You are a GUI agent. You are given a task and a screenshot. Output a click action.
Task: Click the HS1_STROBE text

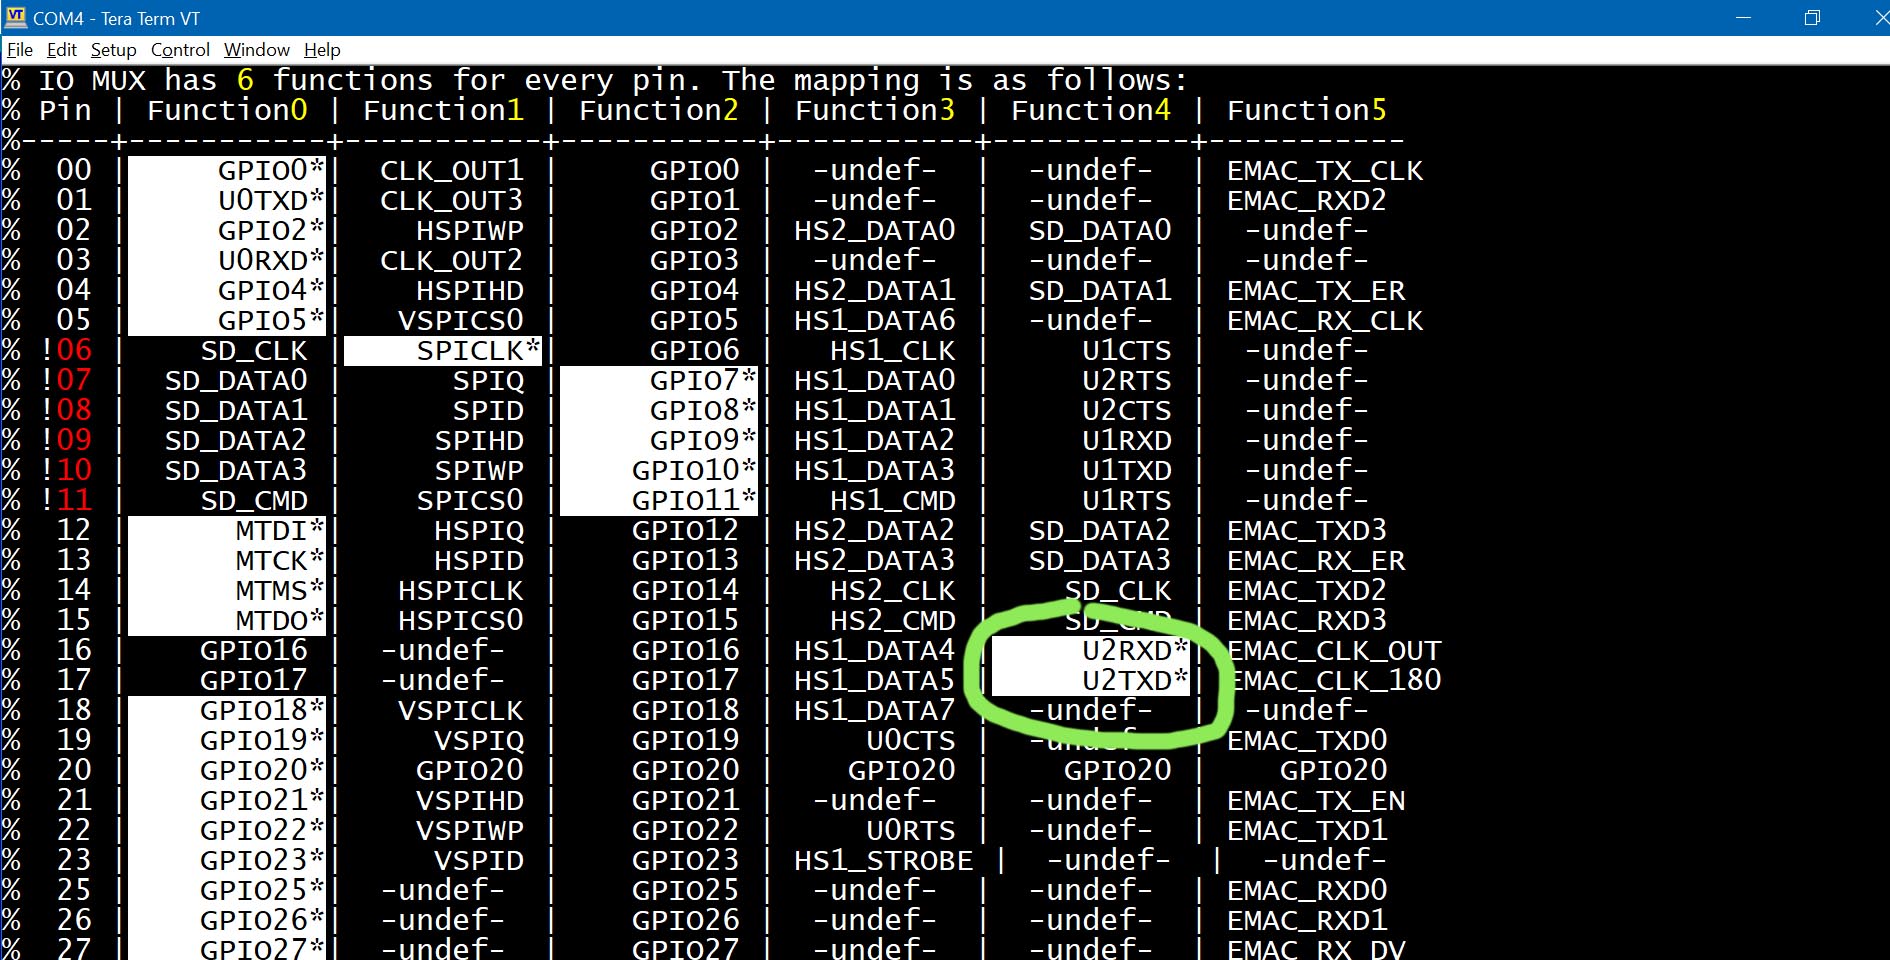[x=884, y=861]
